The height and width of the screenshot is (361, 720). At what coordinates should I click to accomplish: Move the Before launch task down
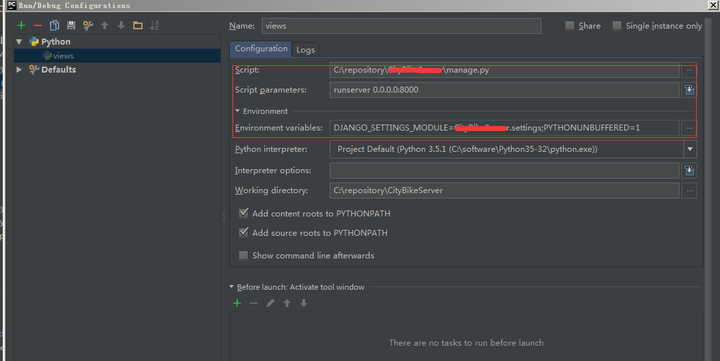pos(304,303)
